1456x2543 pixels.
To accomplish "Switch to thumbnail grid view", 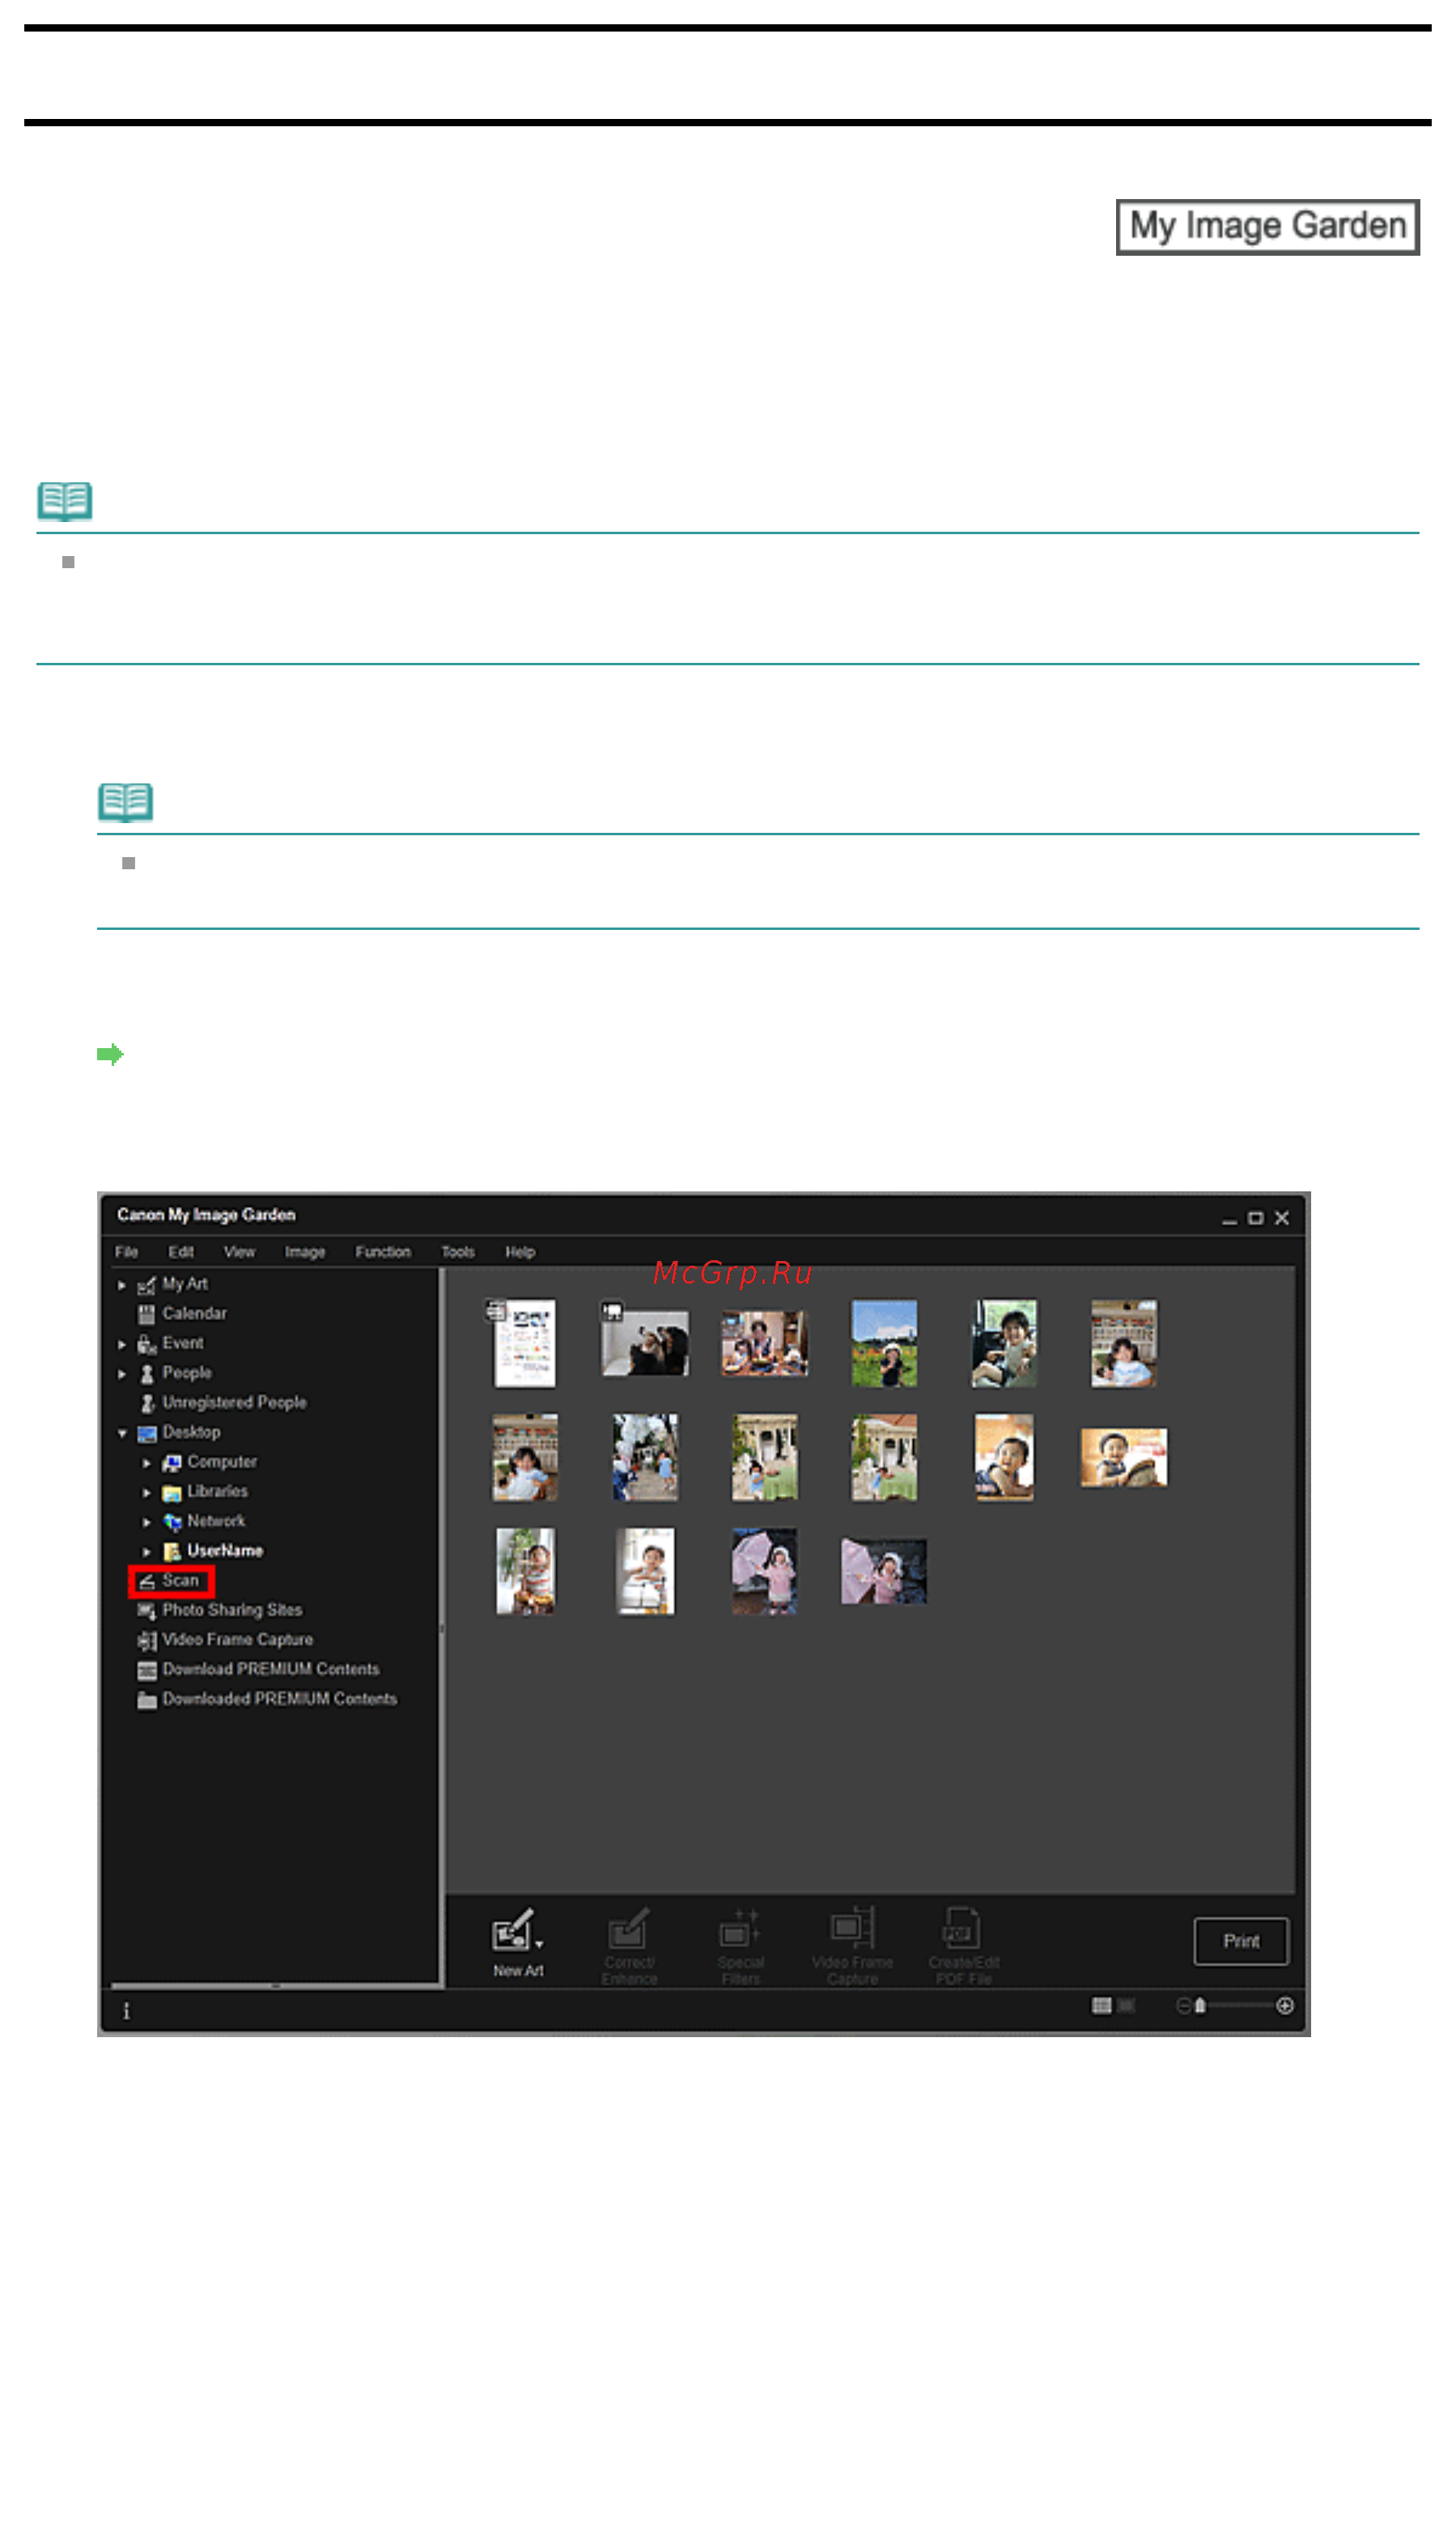I will [1101, 2005].
